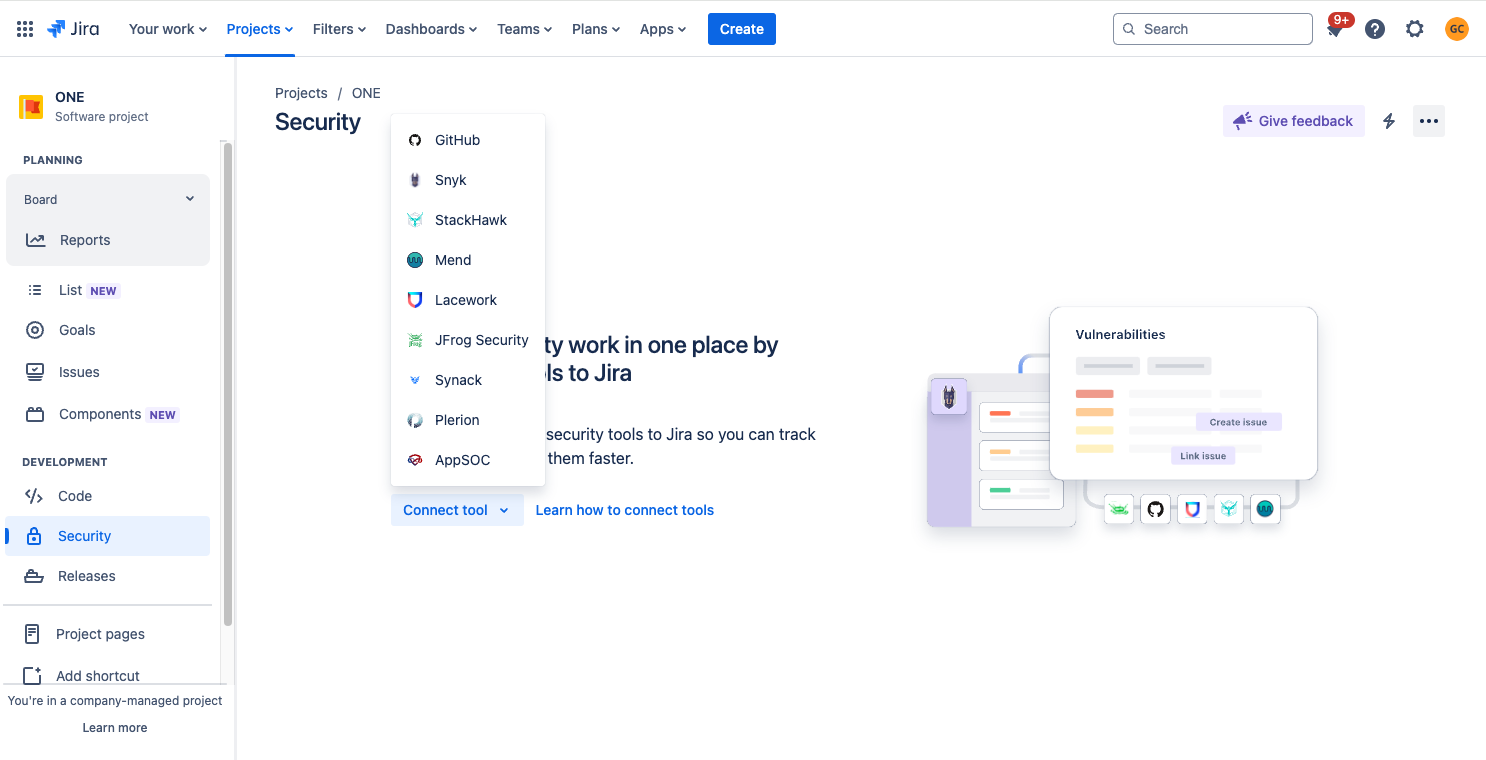The image size is (1486, 760).
Task: Open the ONE breadcrumb link
Action: pos(366,93)
